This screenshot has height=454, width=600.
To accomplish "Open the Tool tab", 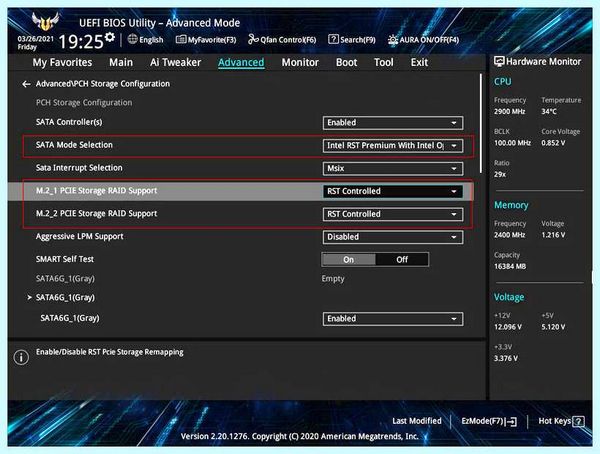I will (x=383, y=62).
